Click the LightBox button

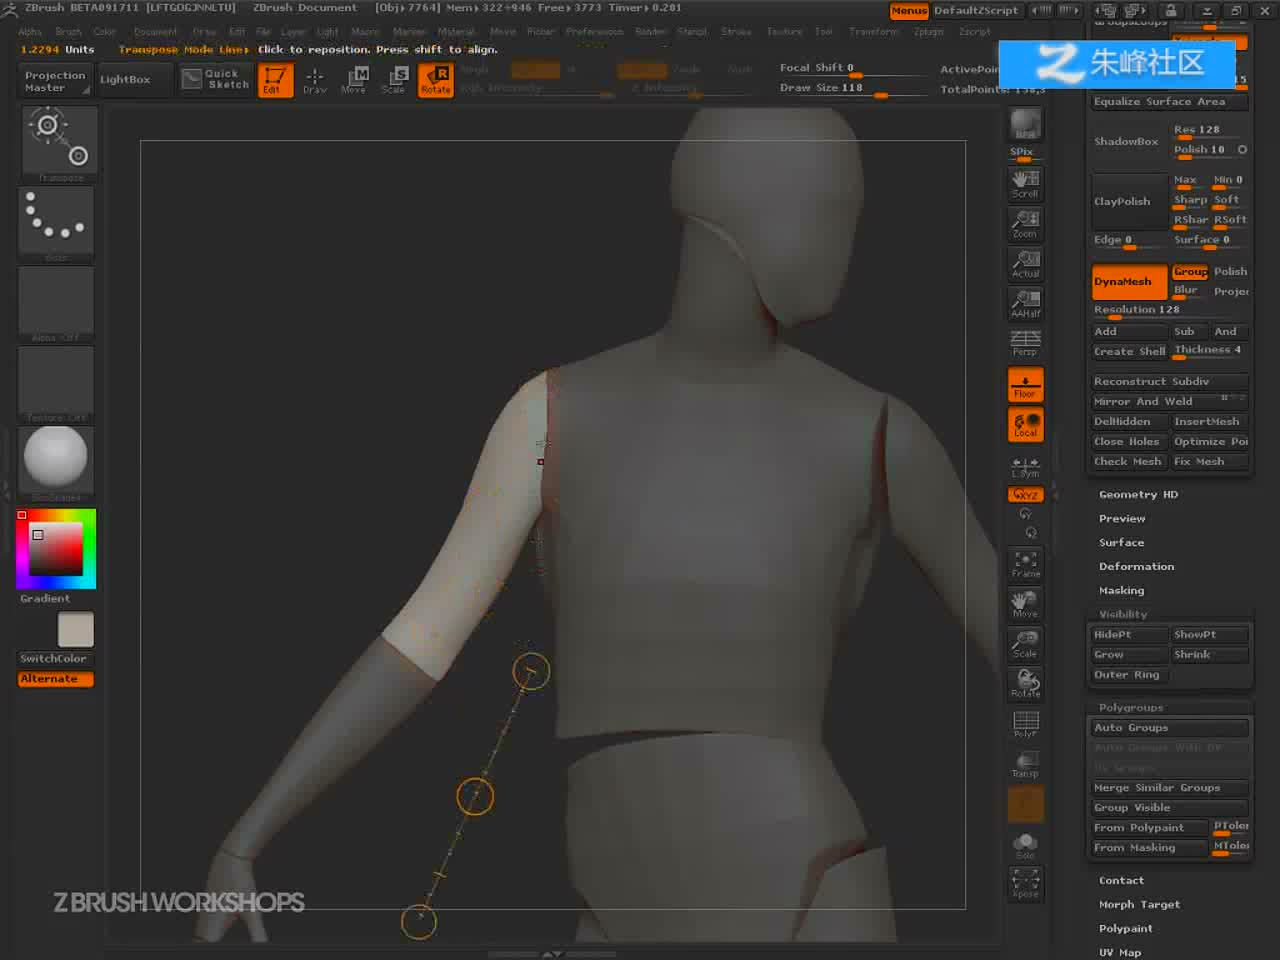click(x=125, y=79)
